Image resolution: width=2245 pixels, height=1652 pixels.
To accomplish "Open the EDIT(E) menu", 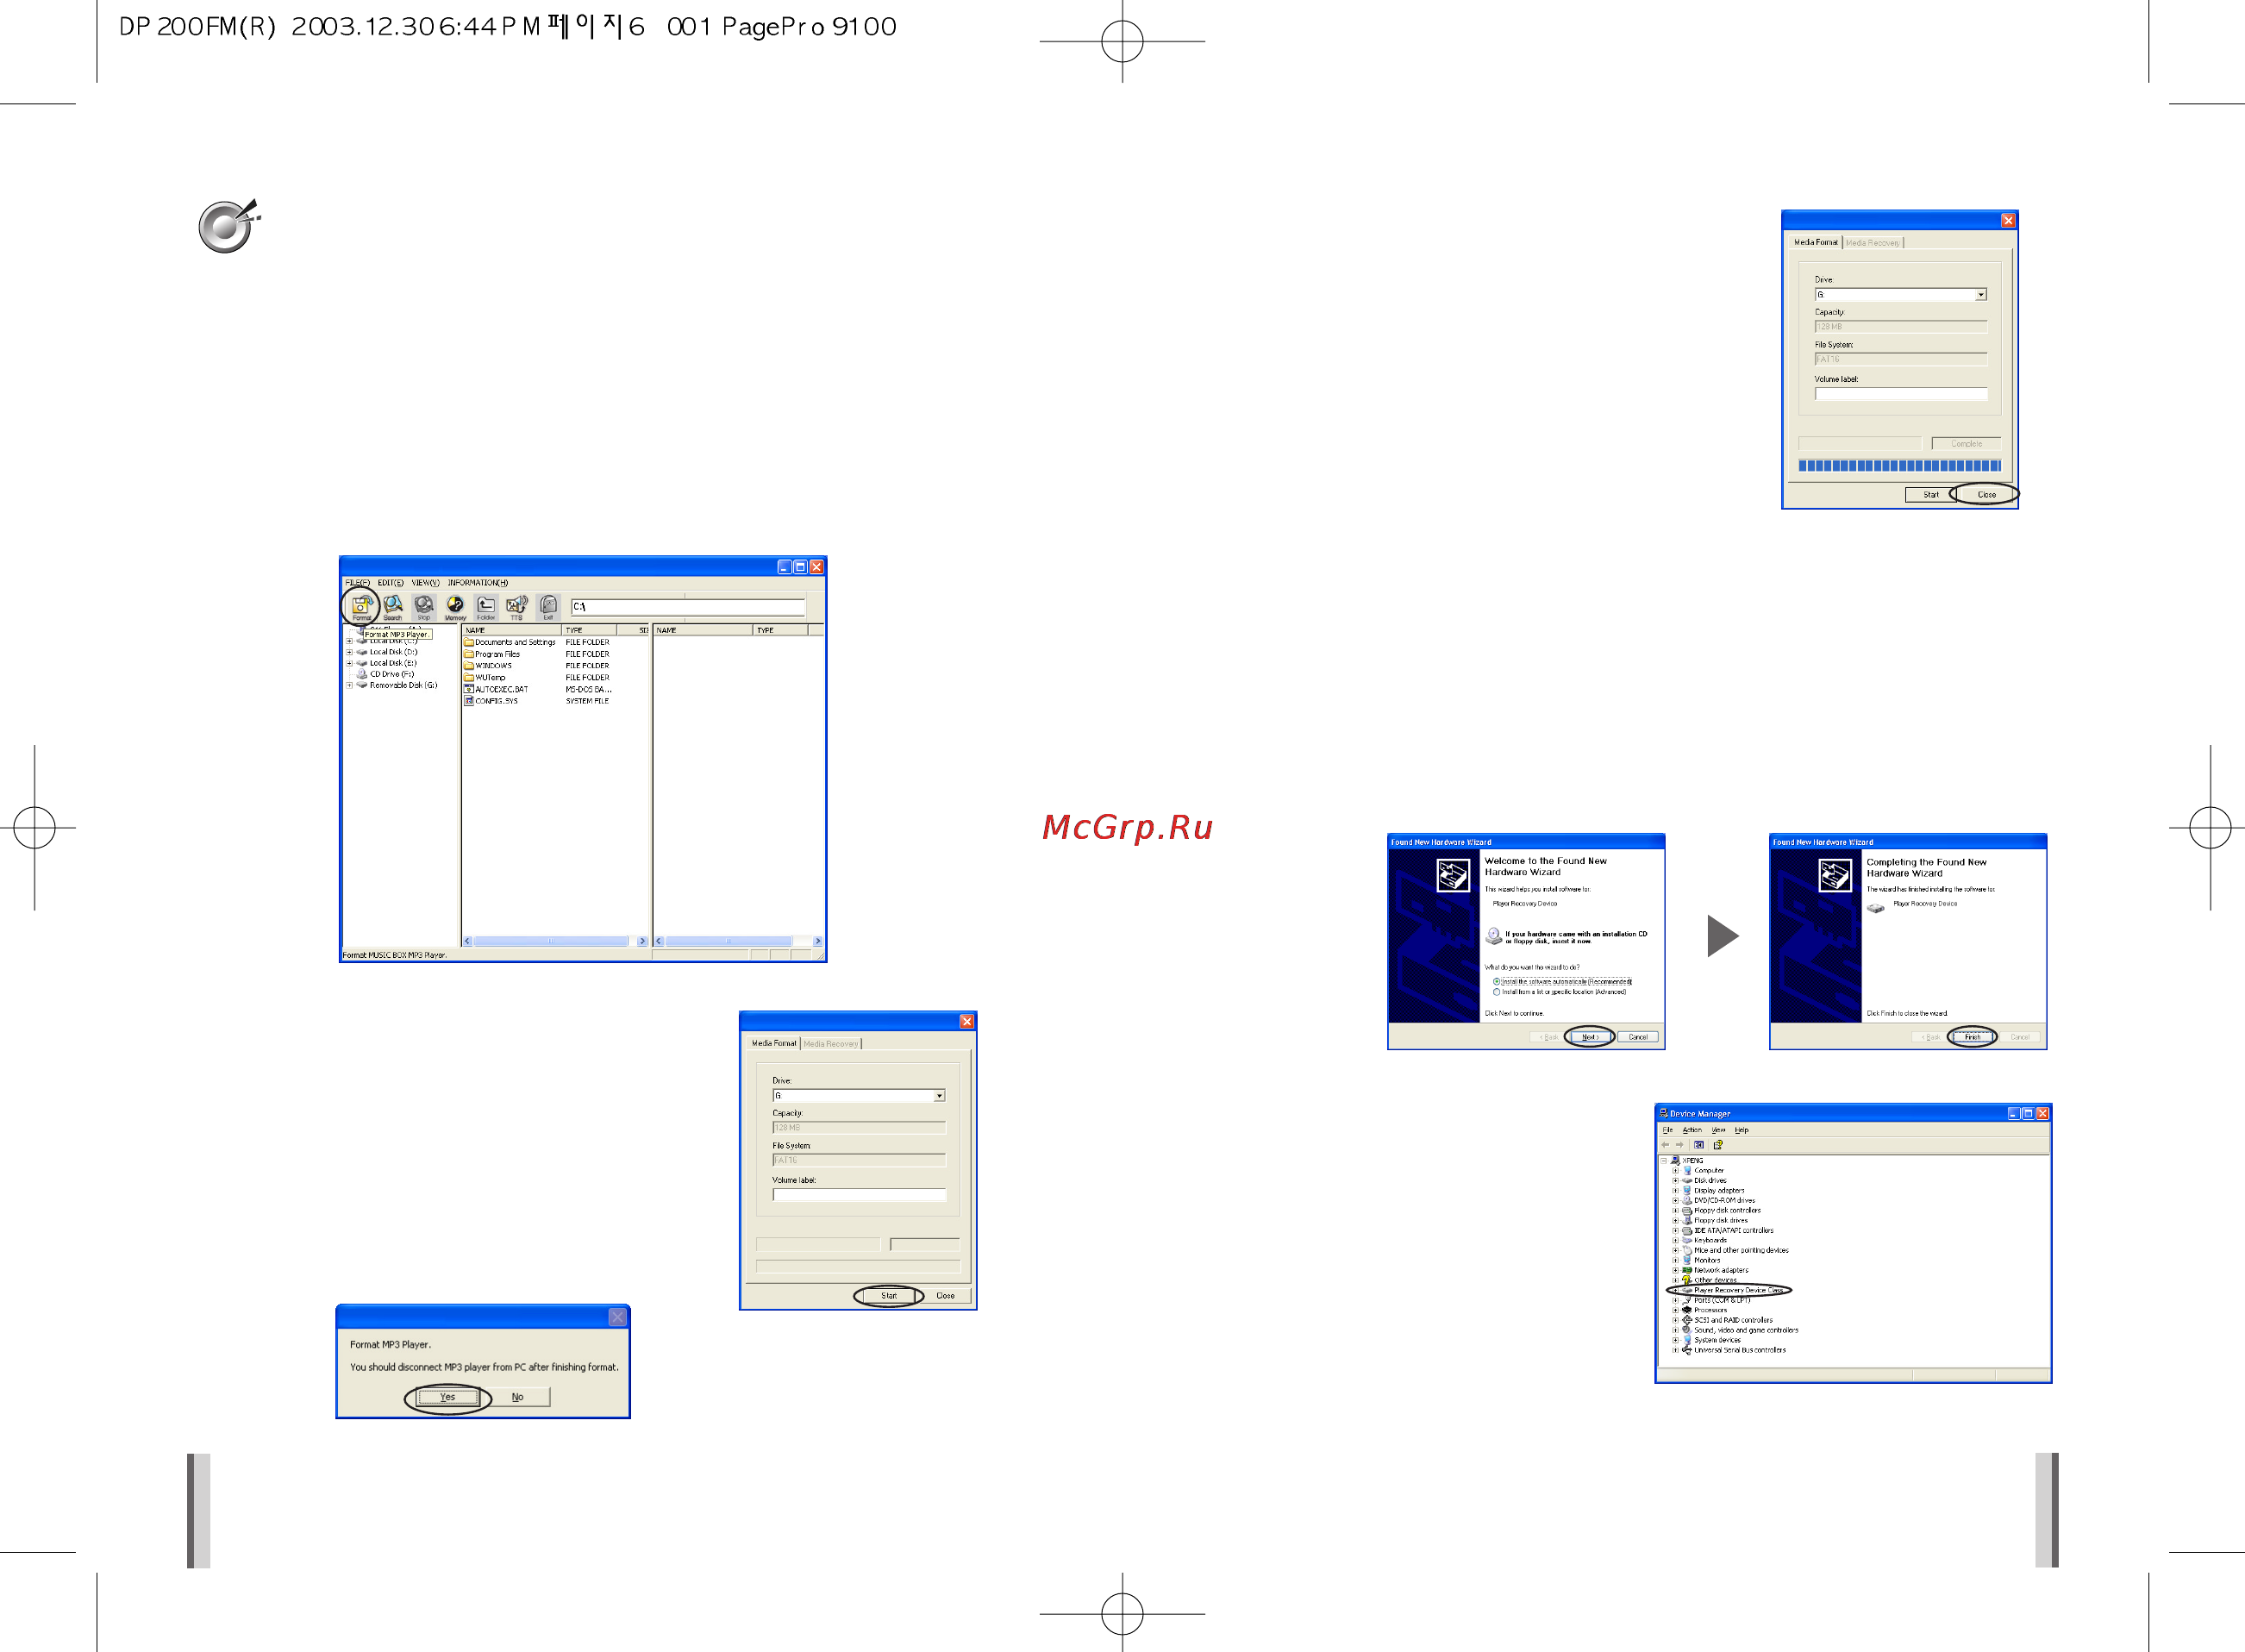I will tap(390, 583).
